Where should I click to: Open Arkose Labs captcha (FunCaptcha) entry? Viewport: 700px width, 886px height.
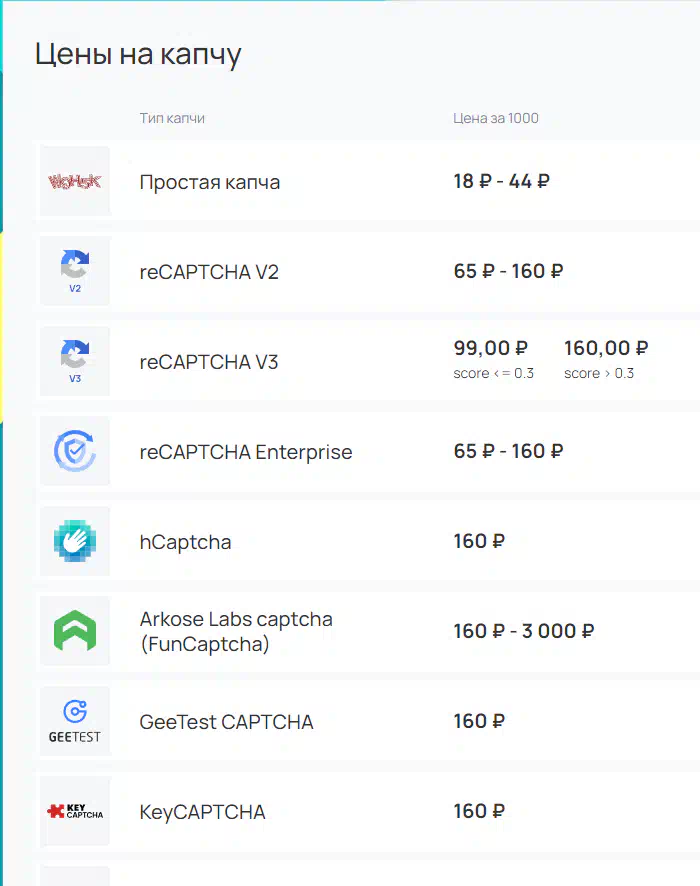236,631
